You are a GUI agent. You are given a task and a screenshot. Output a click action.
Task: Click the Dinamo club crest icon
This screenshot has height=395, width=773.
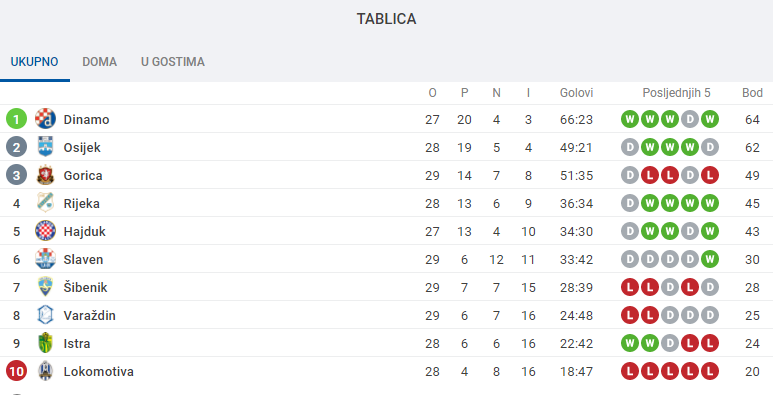click(x=45, y=119)
